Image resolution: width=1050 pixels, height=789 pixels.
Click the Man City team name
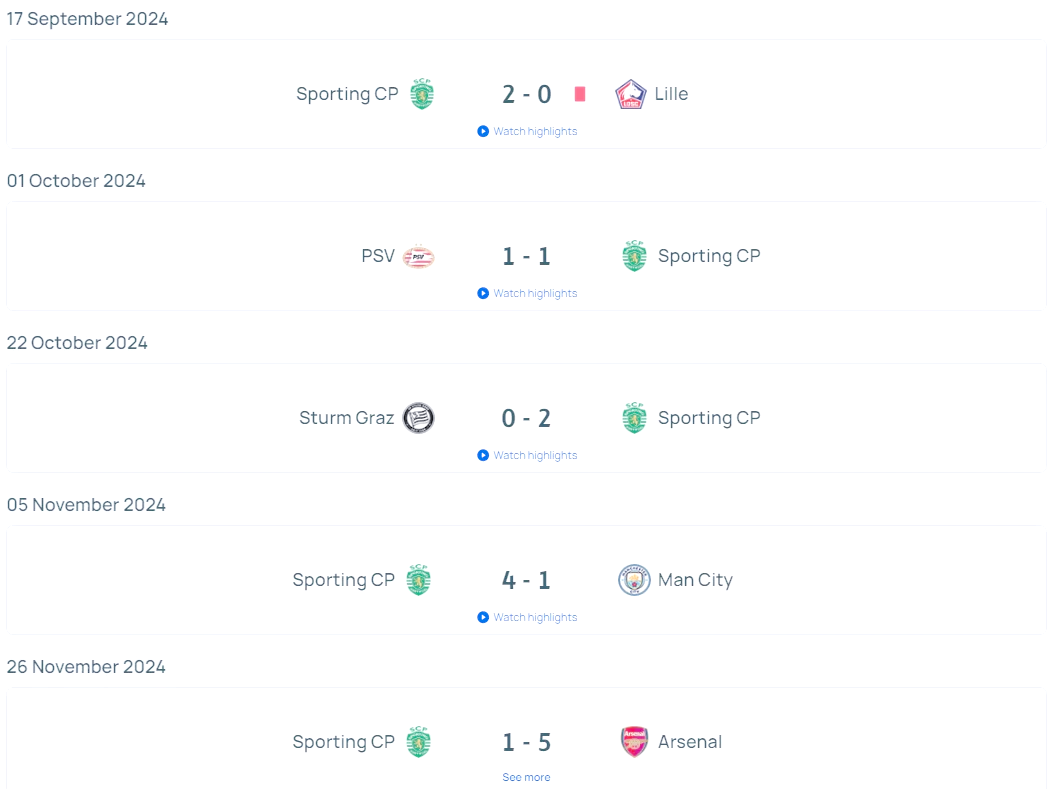(x=695, y=580)
